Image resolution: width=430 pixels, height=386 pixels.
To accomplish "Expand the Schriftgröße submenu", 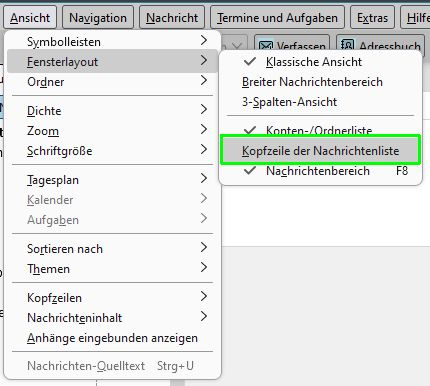I will pos(112,151).
